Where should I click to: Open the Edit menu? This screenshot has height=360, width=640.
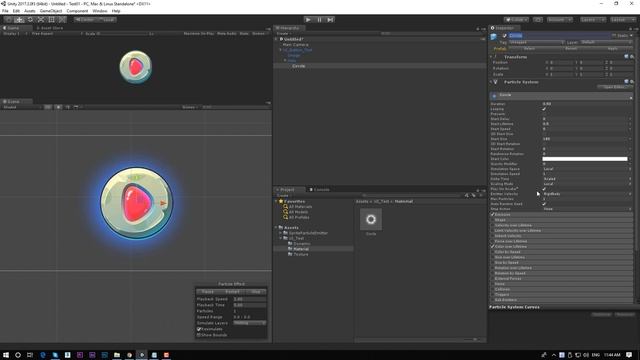coord(16,11)
